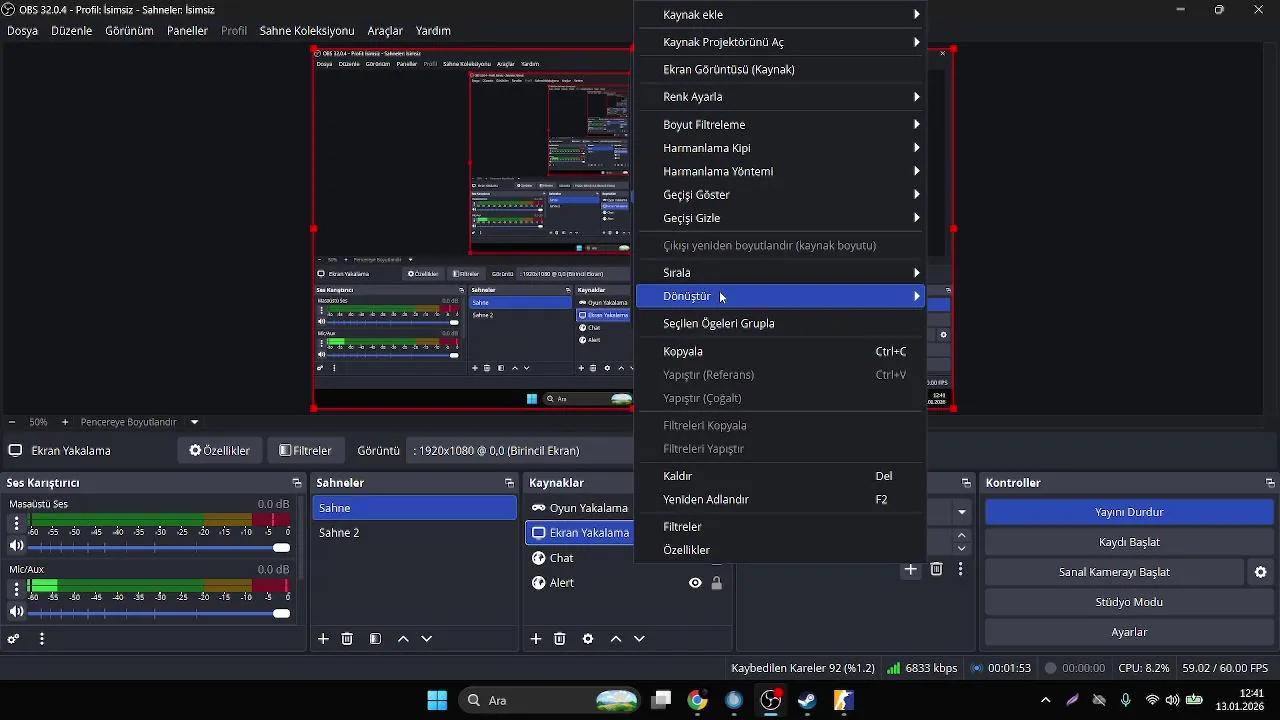Toggle lock for Alert source
The image size is (1280, 720).
point(717,583)
